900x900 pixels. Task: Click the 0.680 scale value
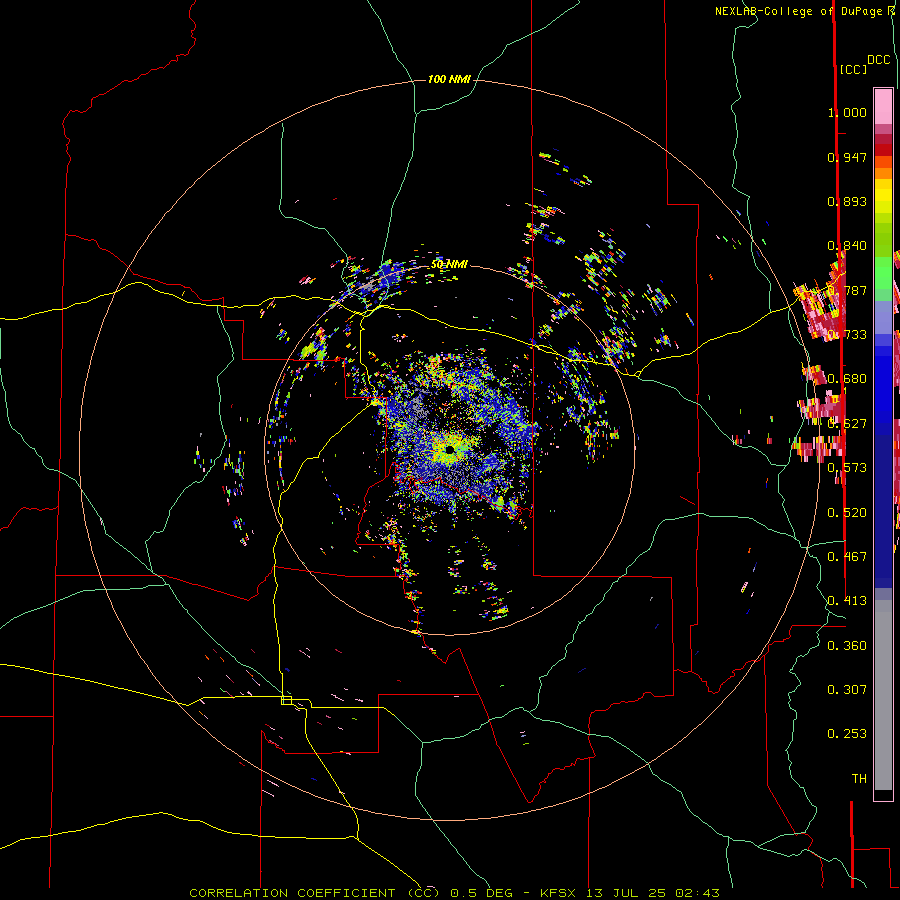pos(847,379)
